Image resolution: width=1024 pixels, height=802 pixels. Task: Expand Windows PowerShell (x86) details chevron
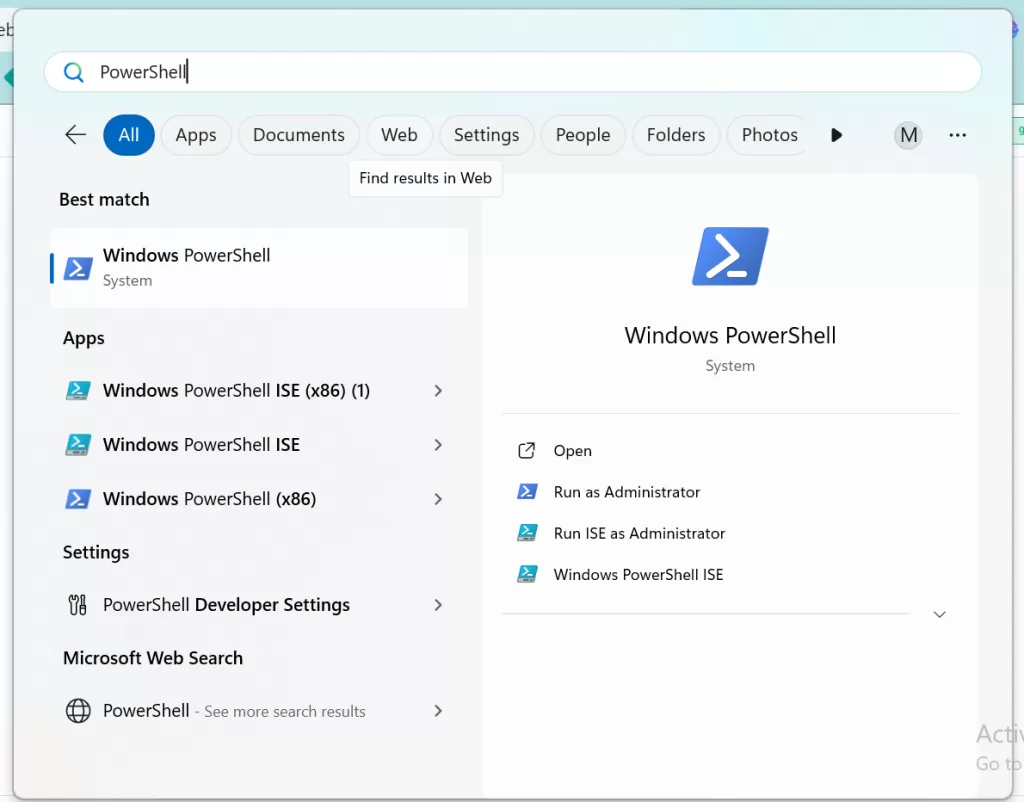point(438,499)
